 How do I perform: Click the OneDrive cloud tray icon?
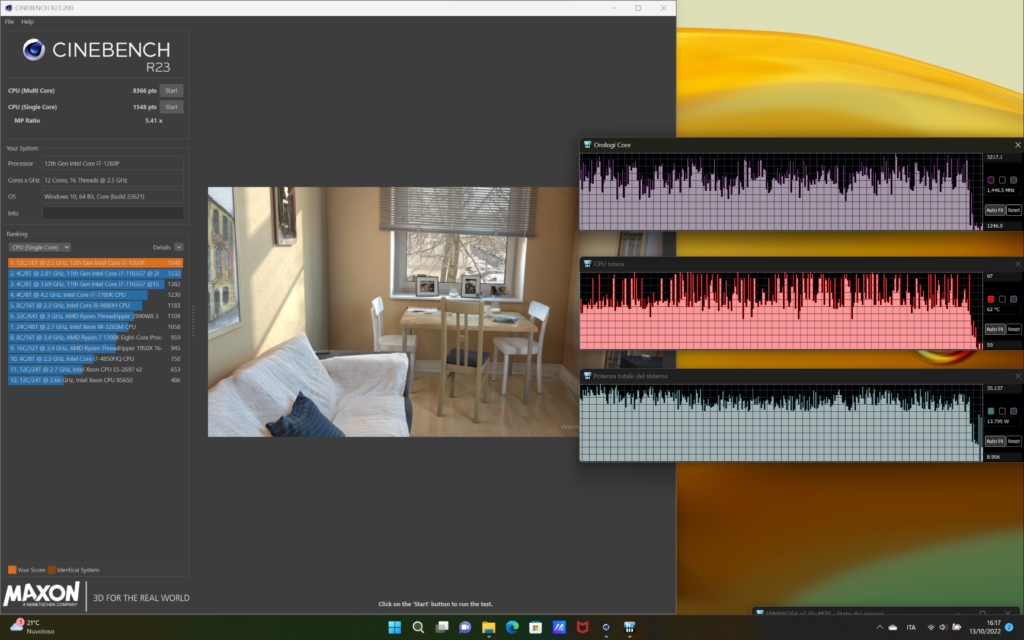(x=893, y=628)
